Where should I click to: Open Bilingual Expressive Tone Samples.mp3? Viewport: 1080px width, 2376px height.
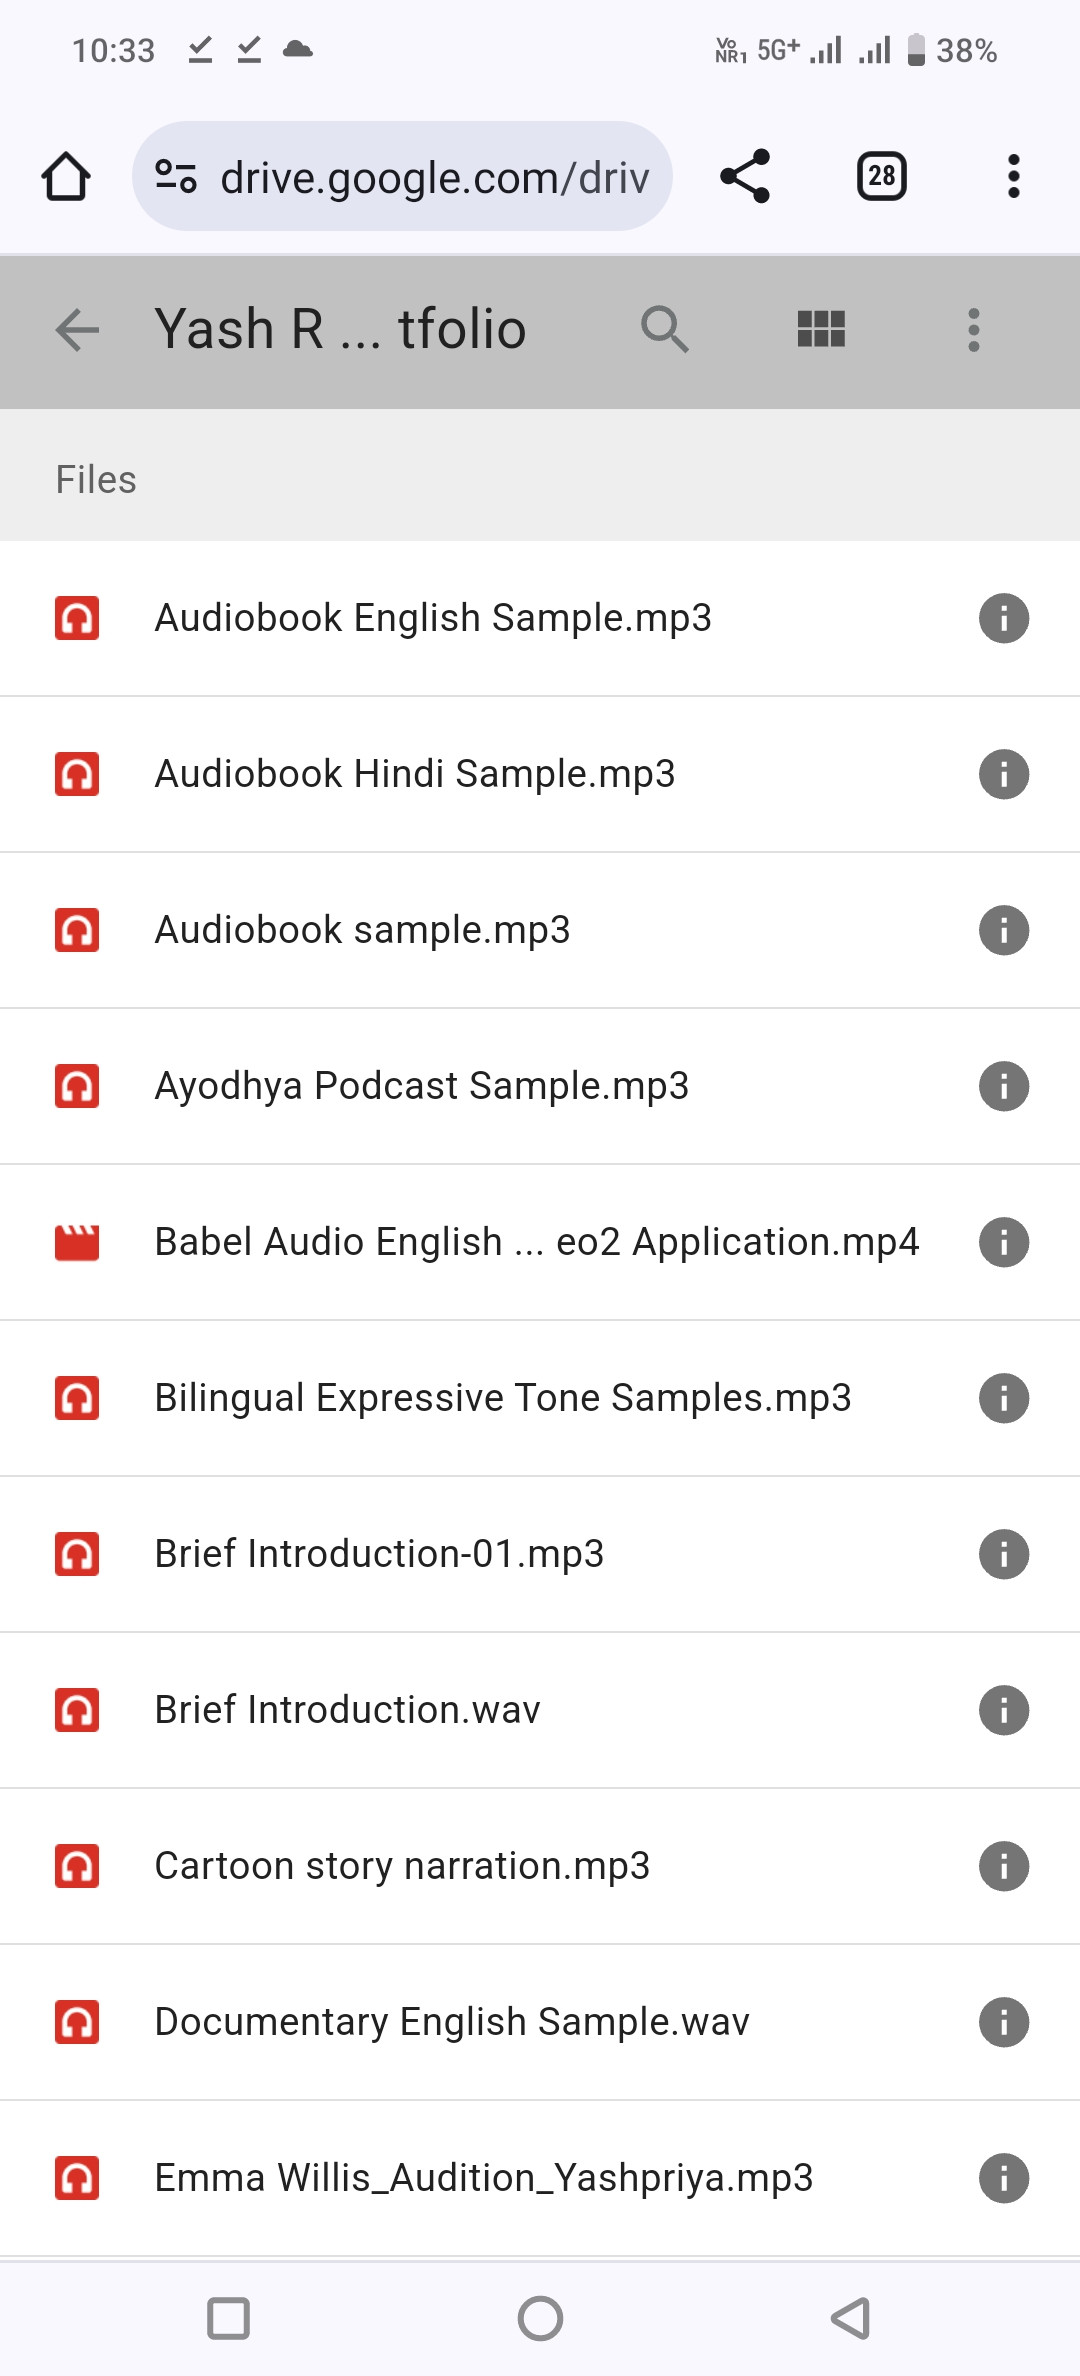point(502,1398)
